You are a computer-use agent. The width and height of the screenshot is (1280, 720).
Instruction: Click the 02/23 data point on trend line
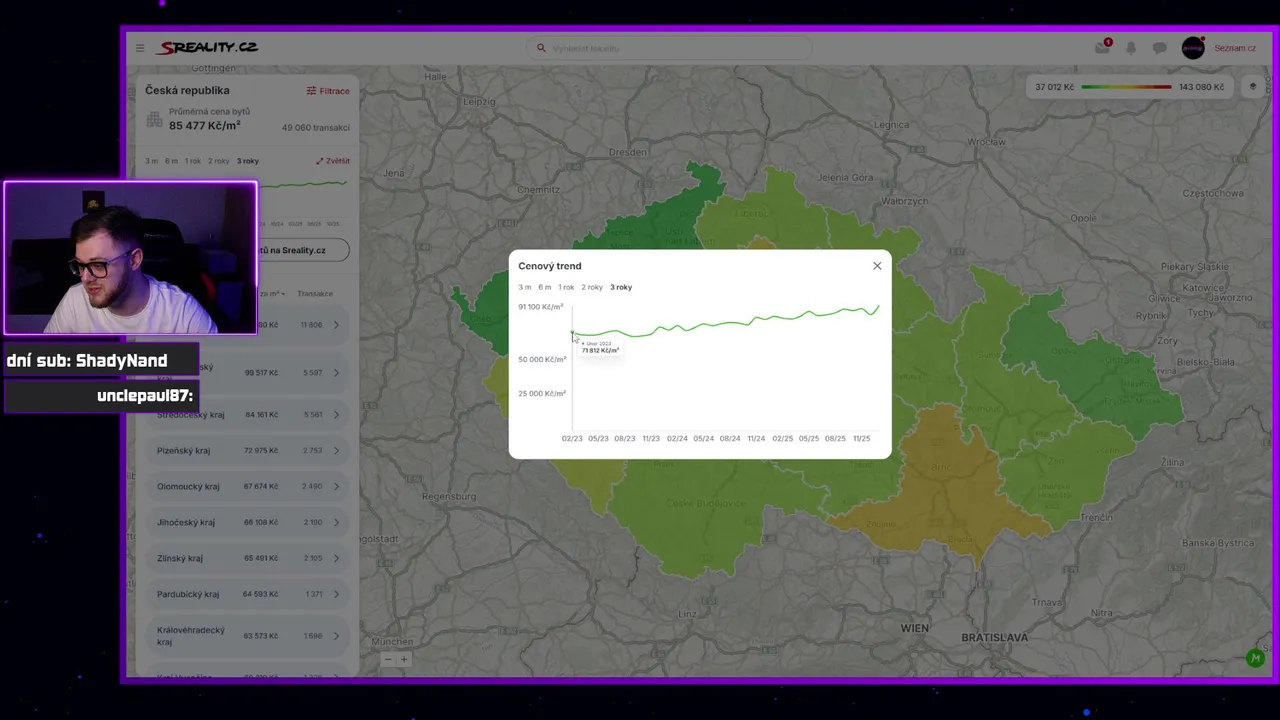(x=572, y=333)
